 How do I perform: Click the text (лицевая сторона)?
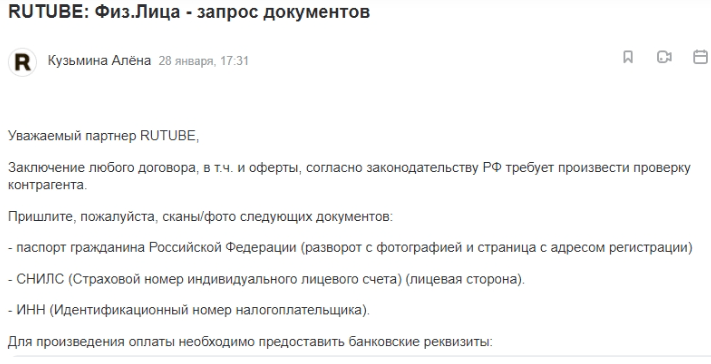pyautogui.click(x=465, y=279)
